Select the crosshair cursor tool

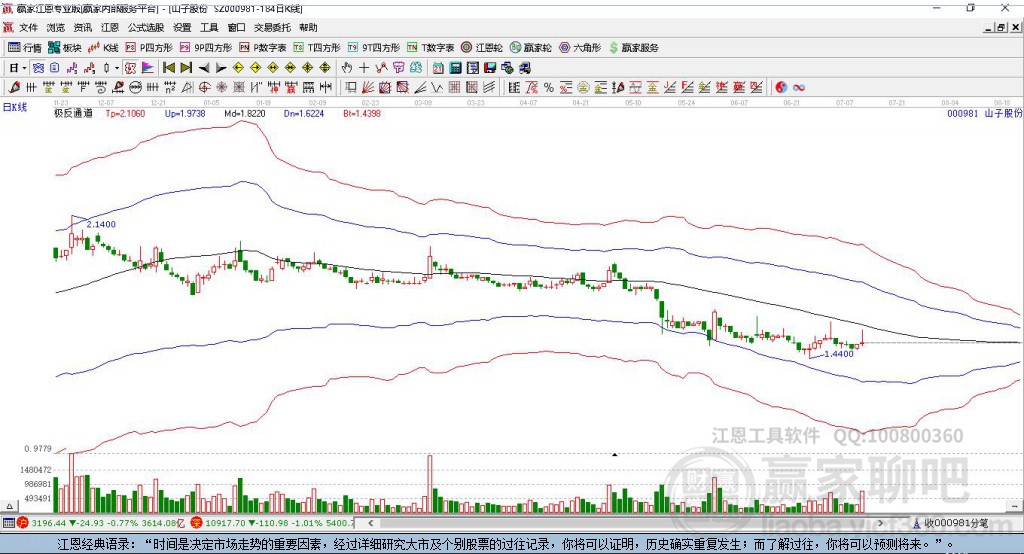click(x=364, y=68)
